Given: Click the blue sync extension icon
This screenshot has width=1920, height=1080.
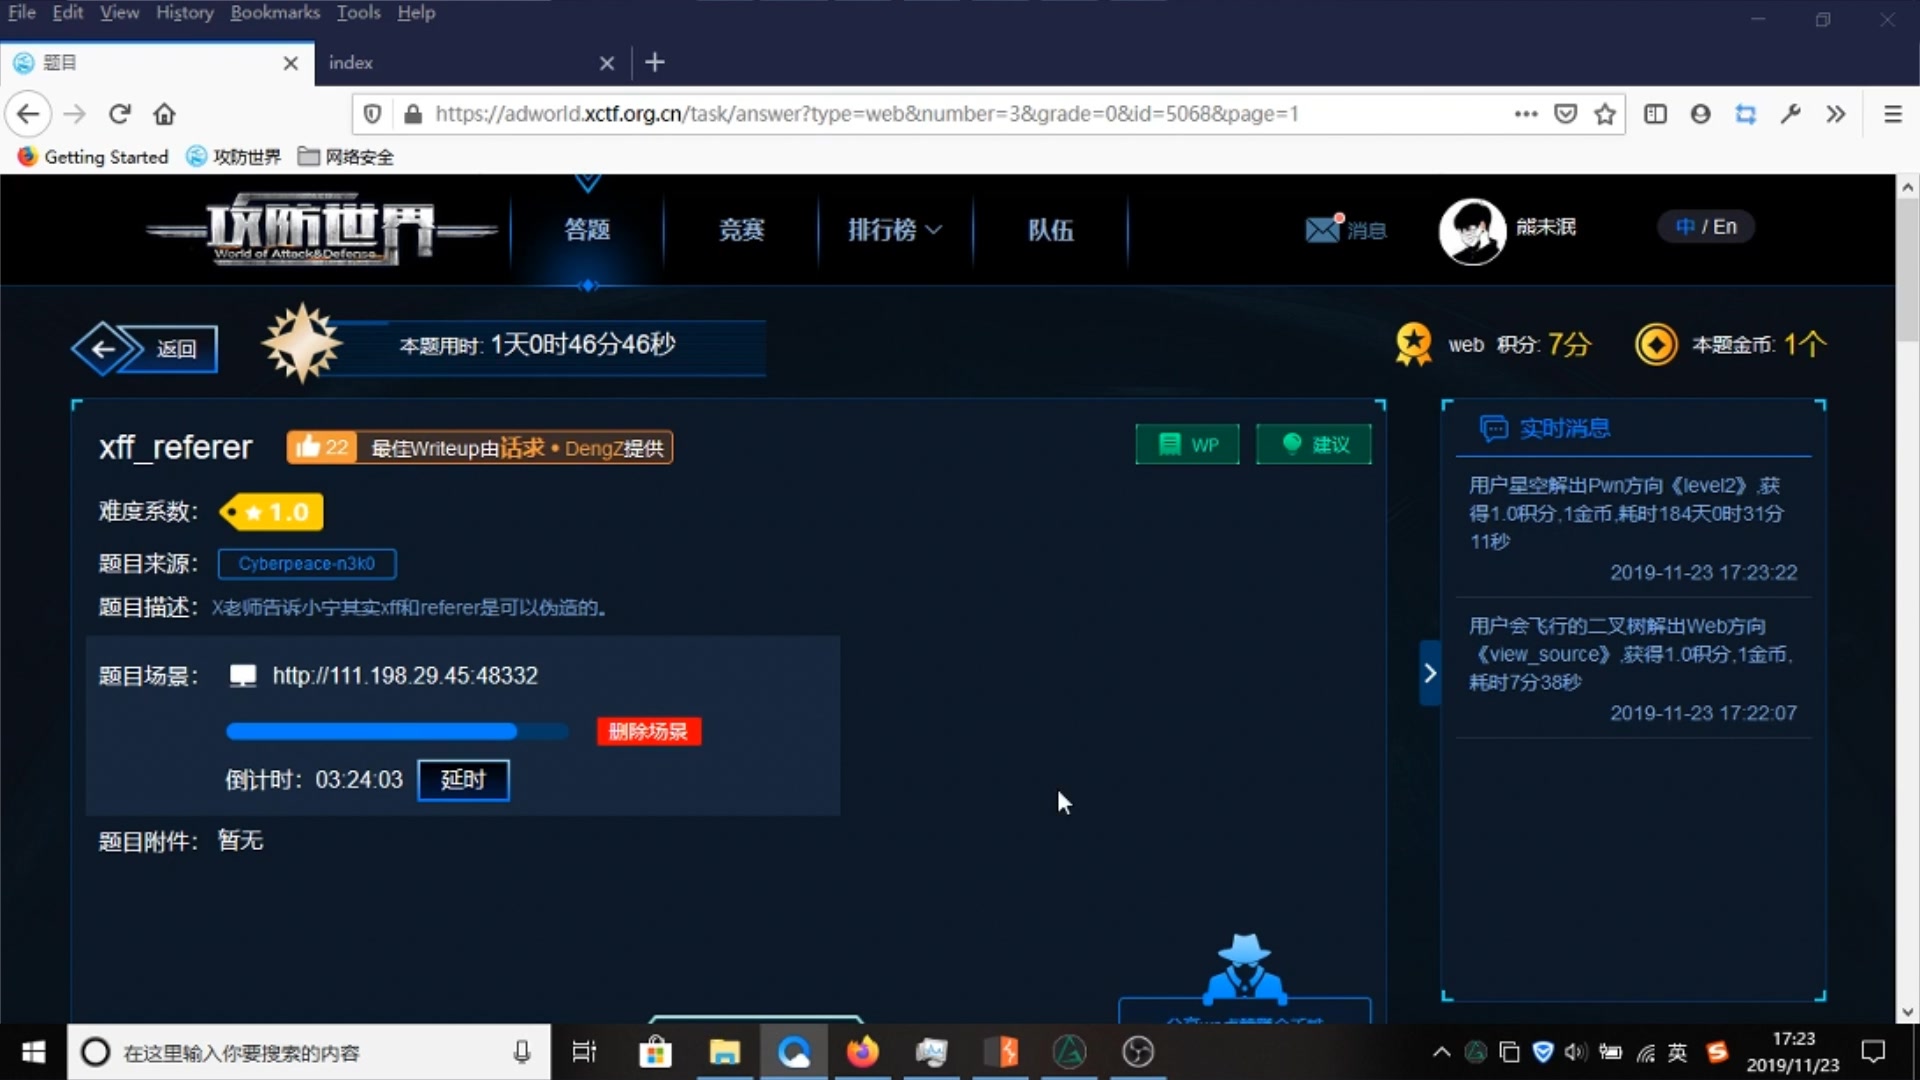Looking at the screenshot, I should [1746, 114].
